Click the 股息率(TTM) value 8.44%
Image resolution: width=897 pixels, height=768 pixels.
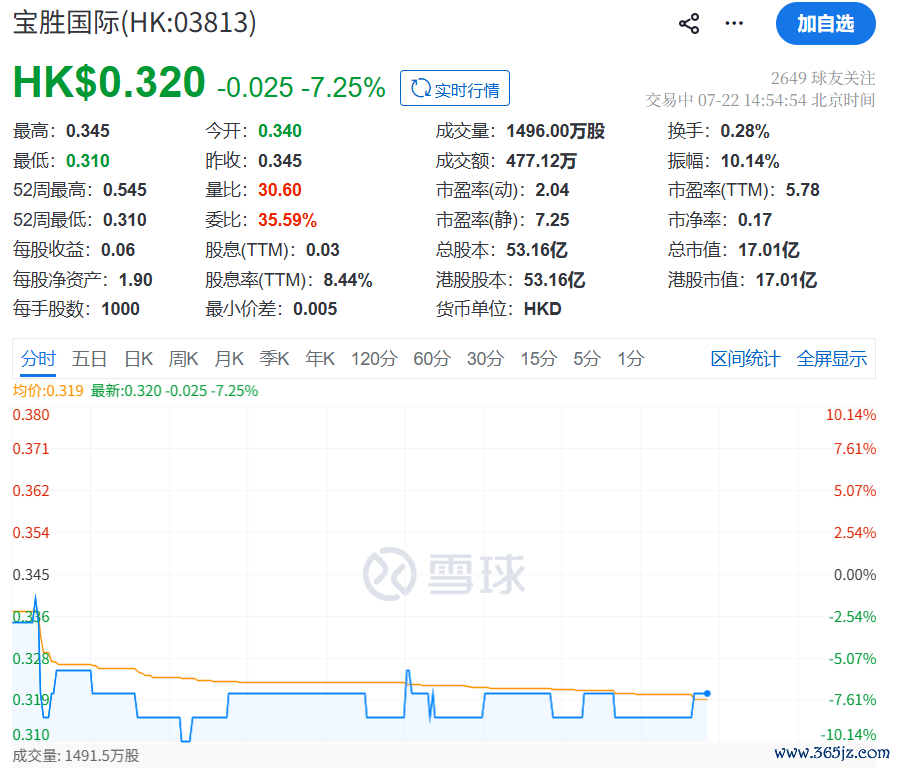[x=348, y=280]
